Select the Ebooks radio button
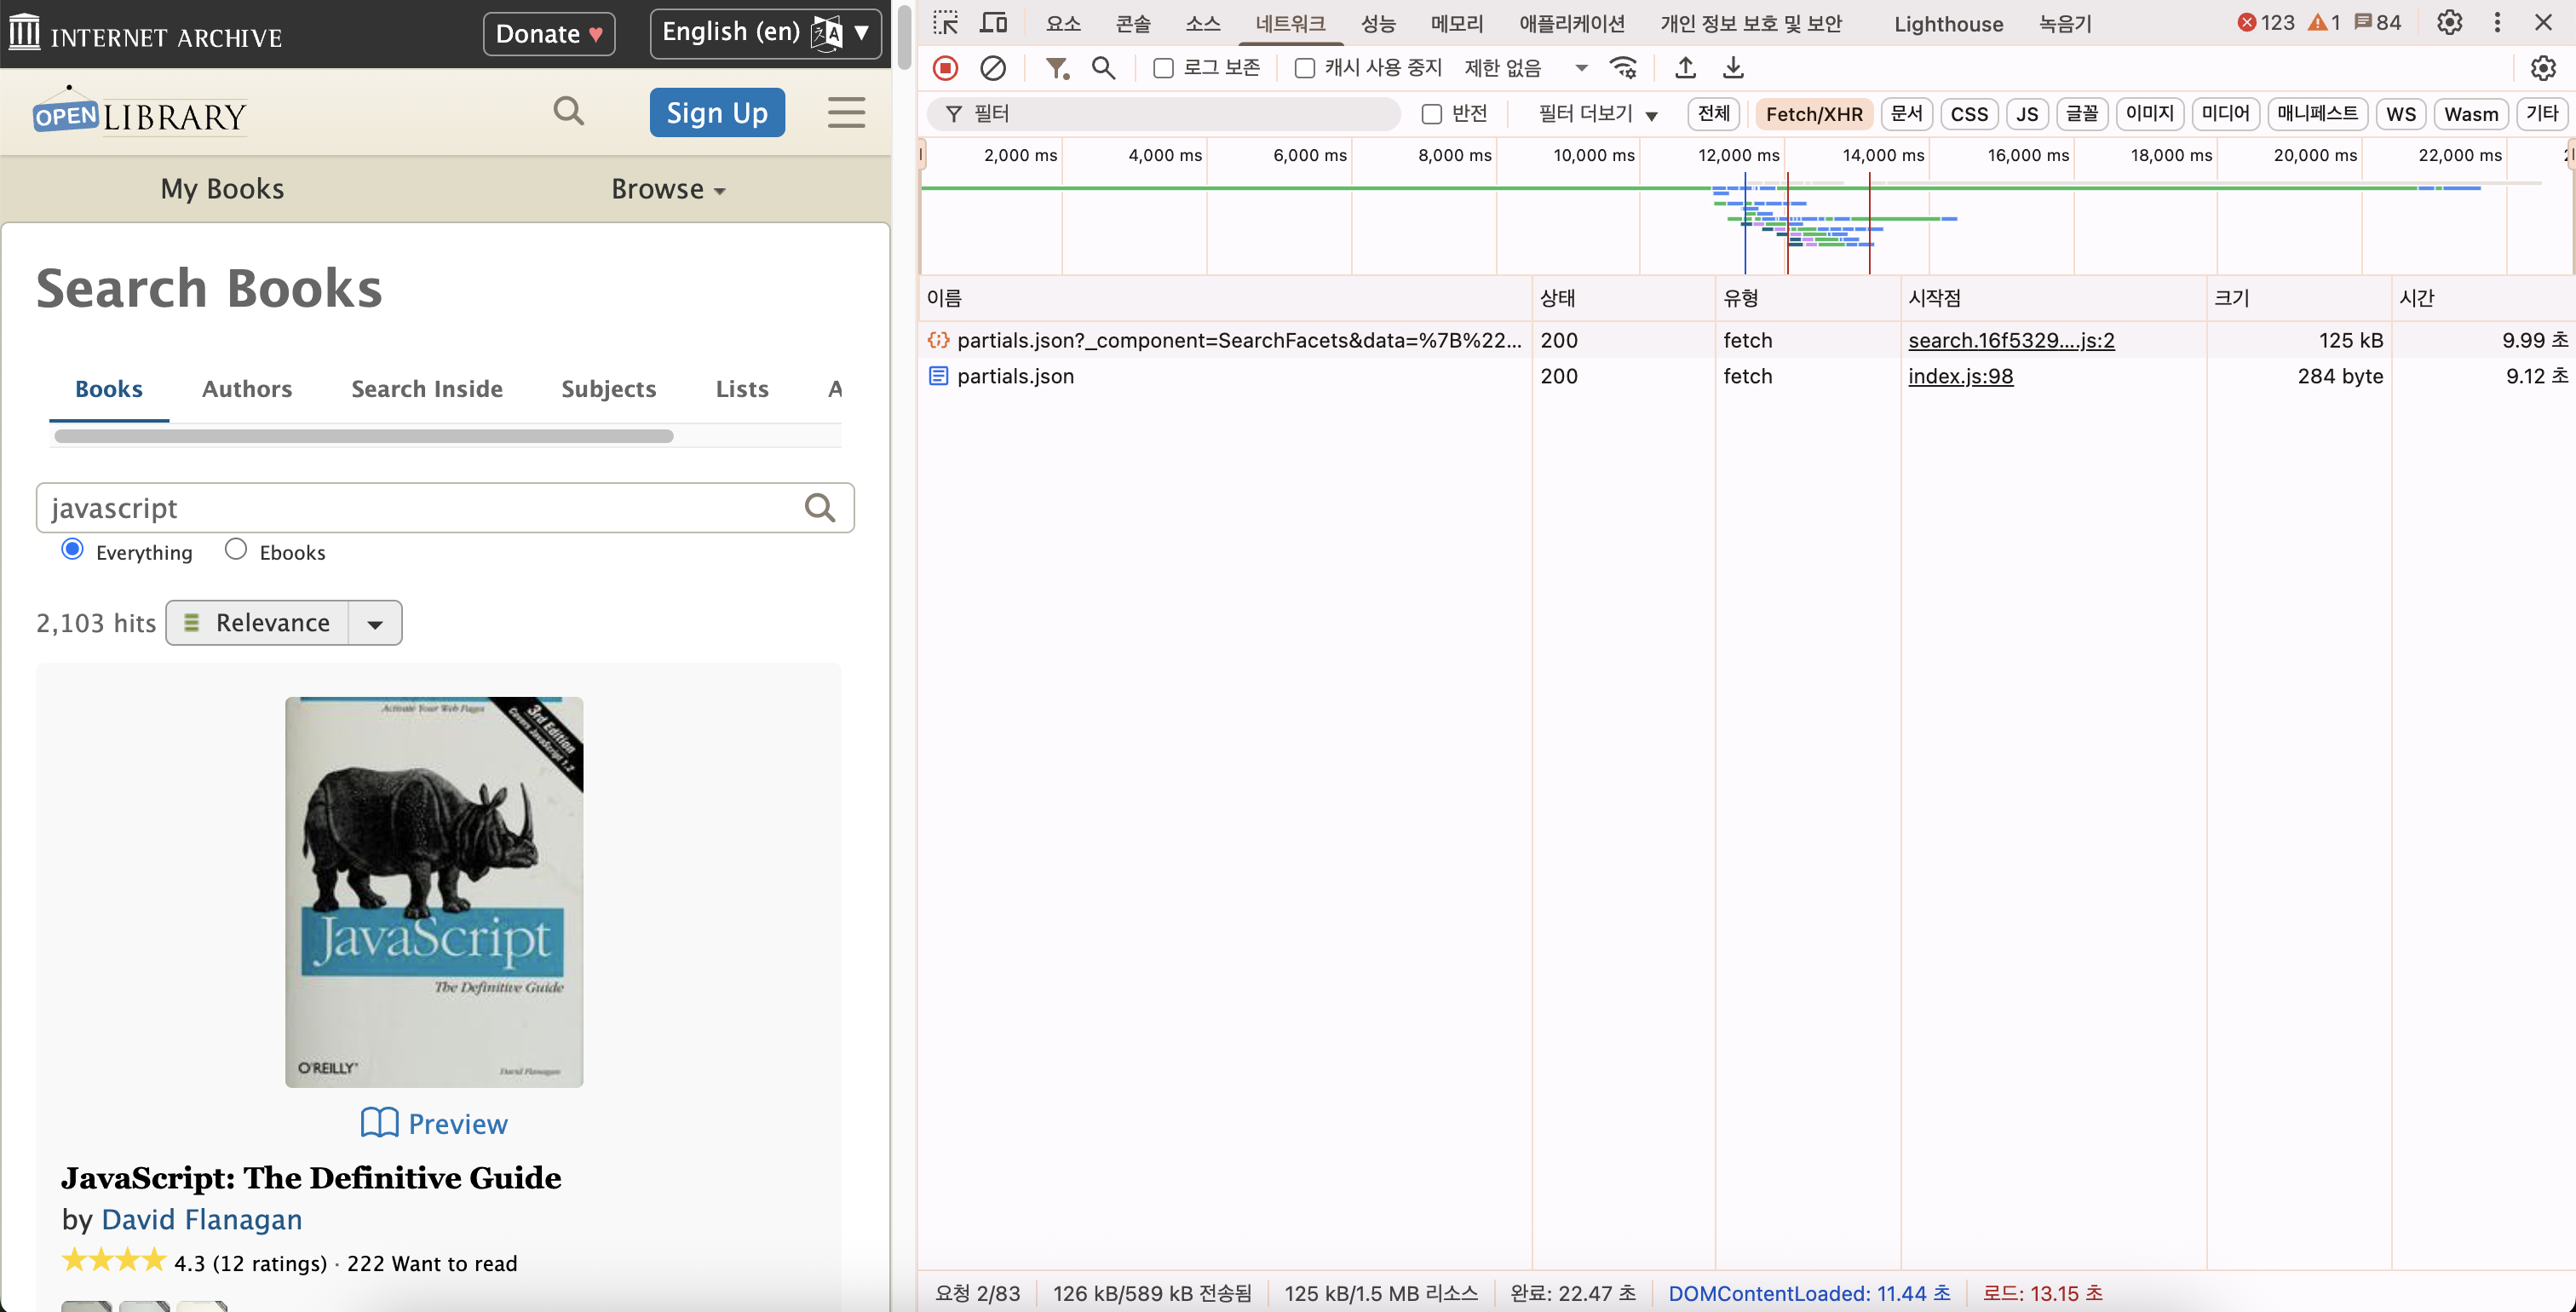The image size is (2576, 1312). click(x=236, y=550)
